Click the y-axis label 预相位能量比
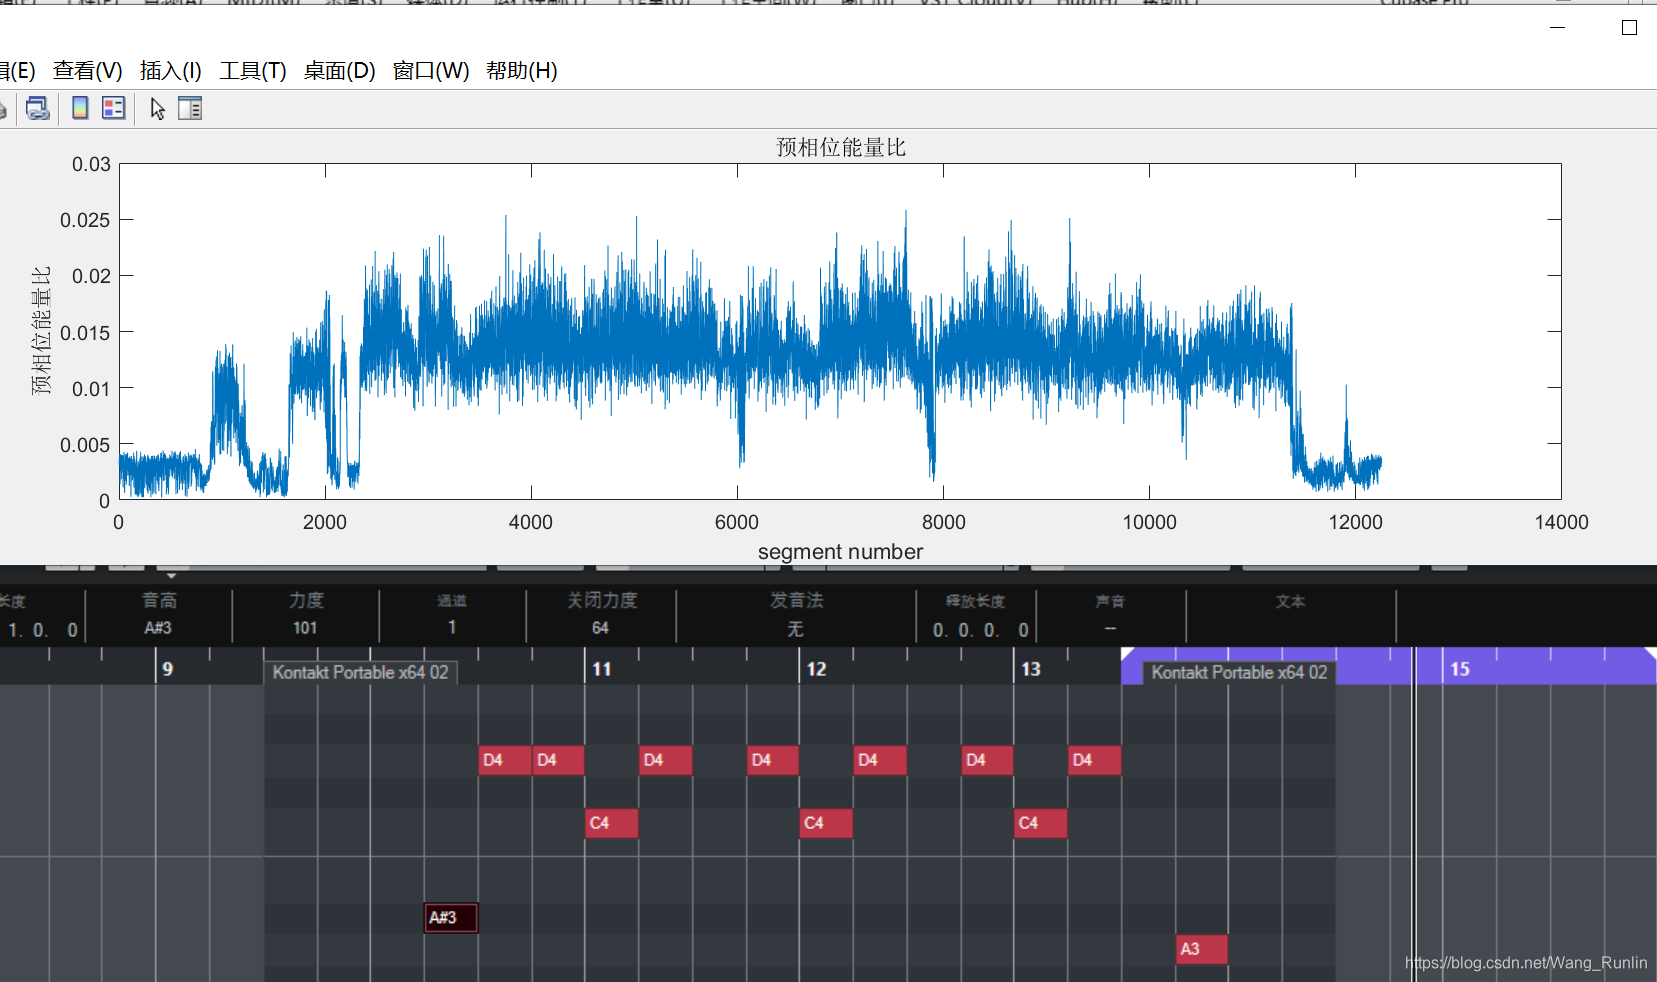Image resolution: width=1657 pixels, height=982 pixels. (x=41, y=331)
